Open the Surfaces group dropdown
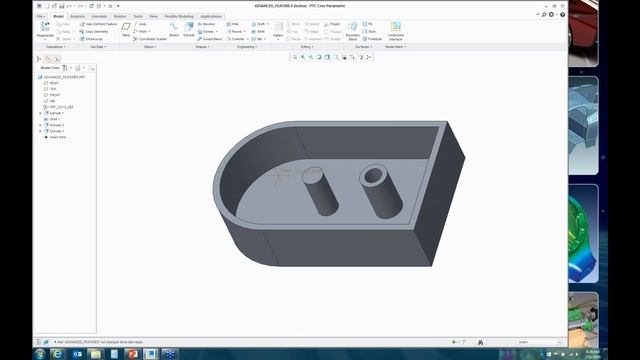The height and width of the screenshot is (360, 640). (363, 47)
